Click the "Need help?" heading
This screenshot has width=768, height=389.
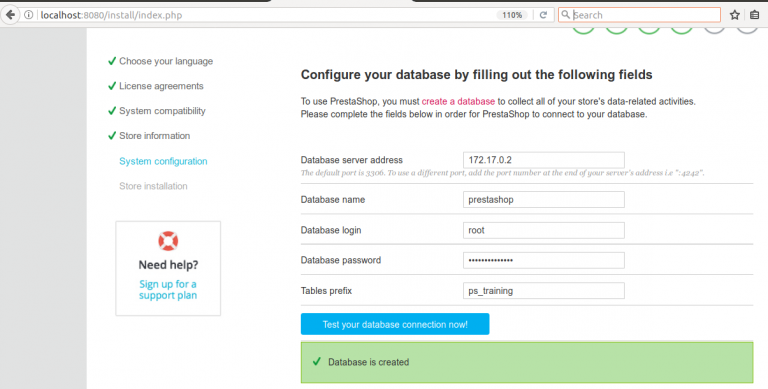coord(168,265)
